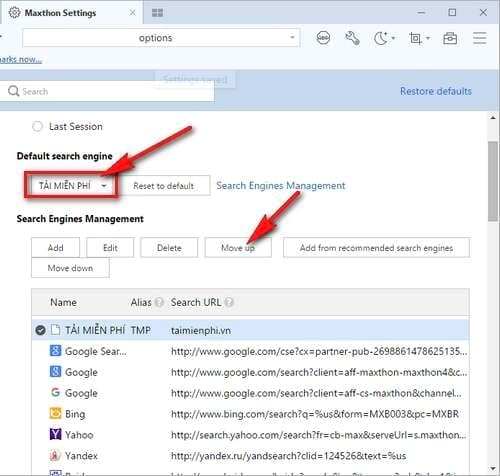Expand the address bar dropdown arrow
This screenshot has height=476, width=500.
pyautogui.click(x=292, y=37)
